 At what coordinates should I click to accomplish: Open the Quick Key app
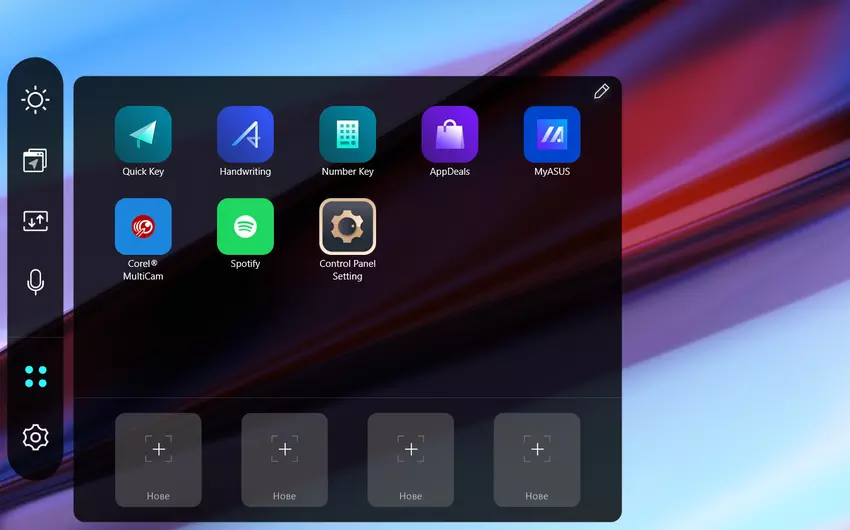[143, 135]
